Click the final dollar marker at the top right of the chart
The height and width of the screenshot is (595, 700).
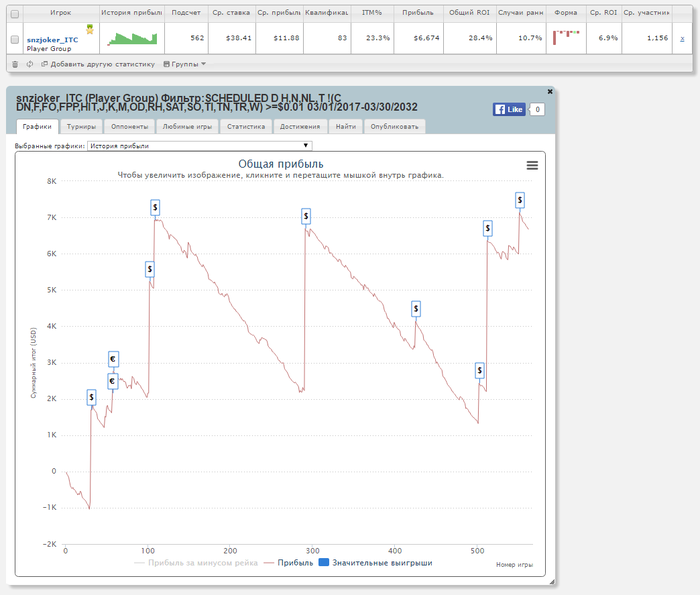click(520, 200)
